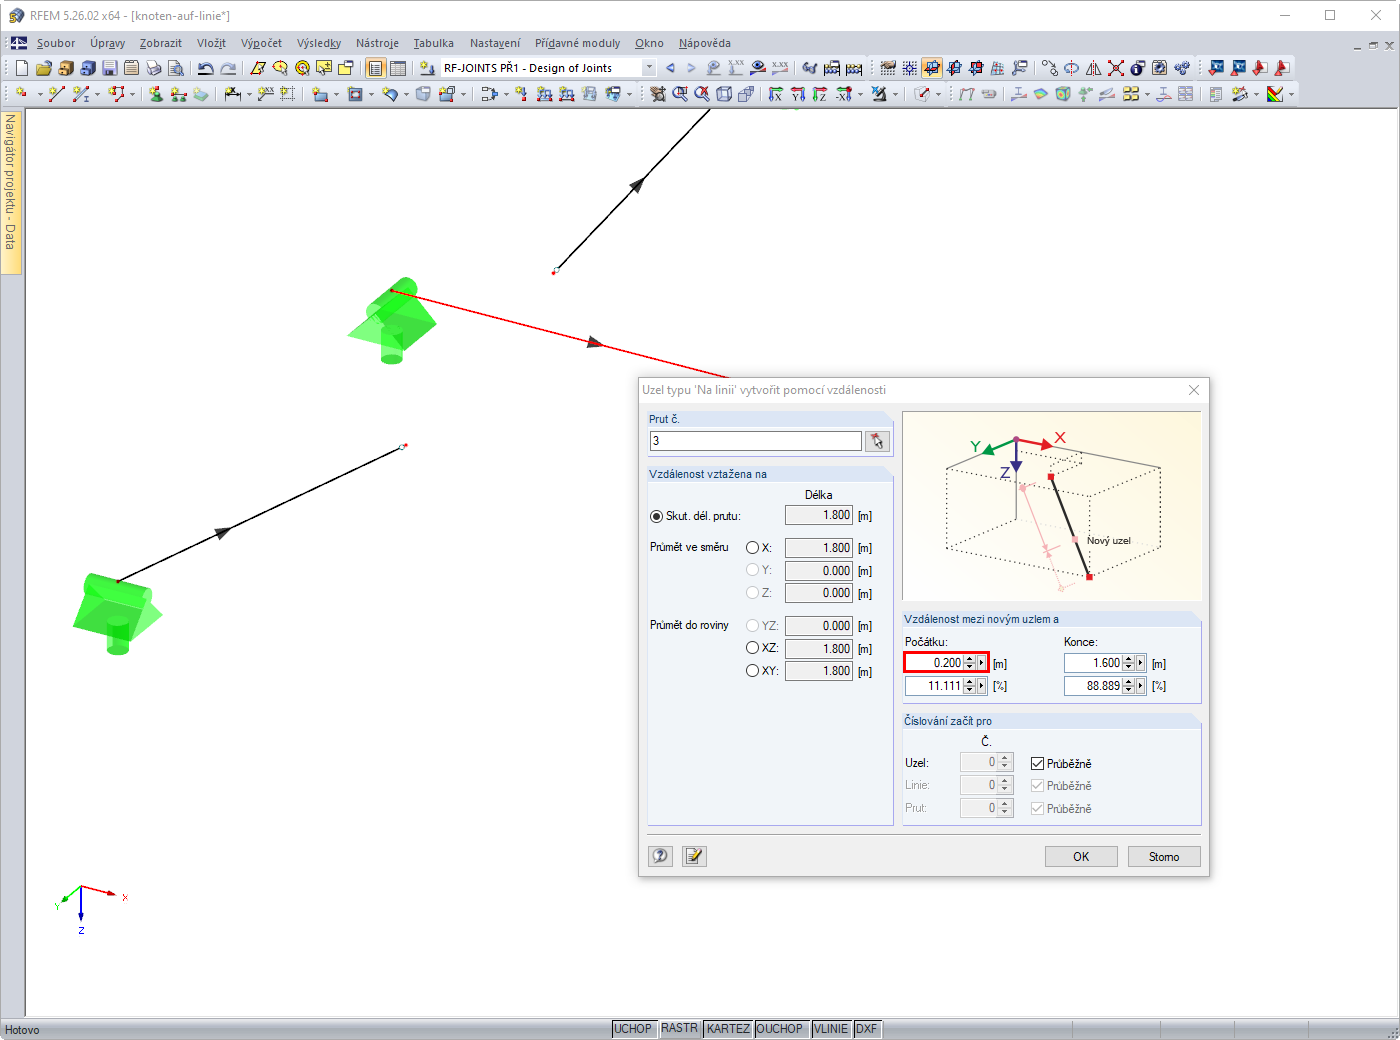Image resolution: width=1400 pixels, height=1040 pixels.
Task: Confirm the dialog with OK
Action: tap(1081, 857)
